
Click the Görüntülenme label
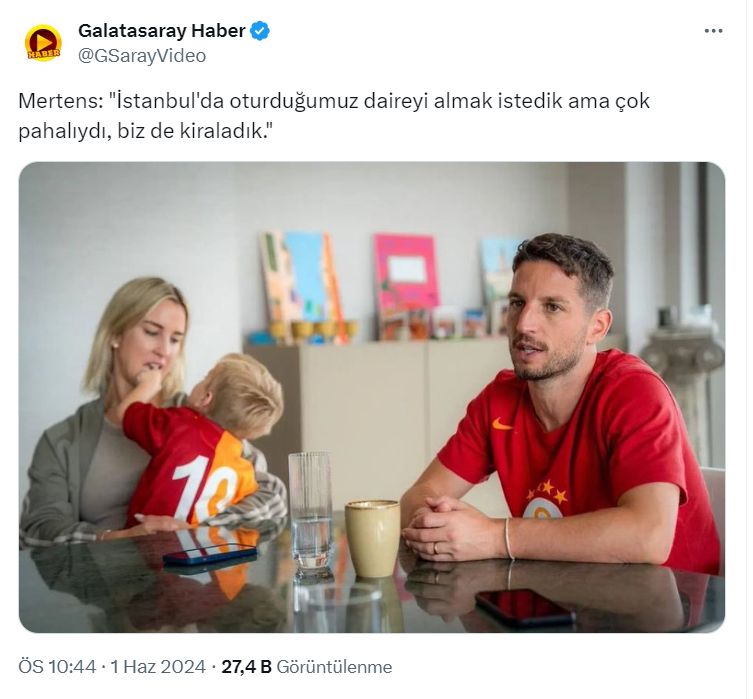(334, 667)
